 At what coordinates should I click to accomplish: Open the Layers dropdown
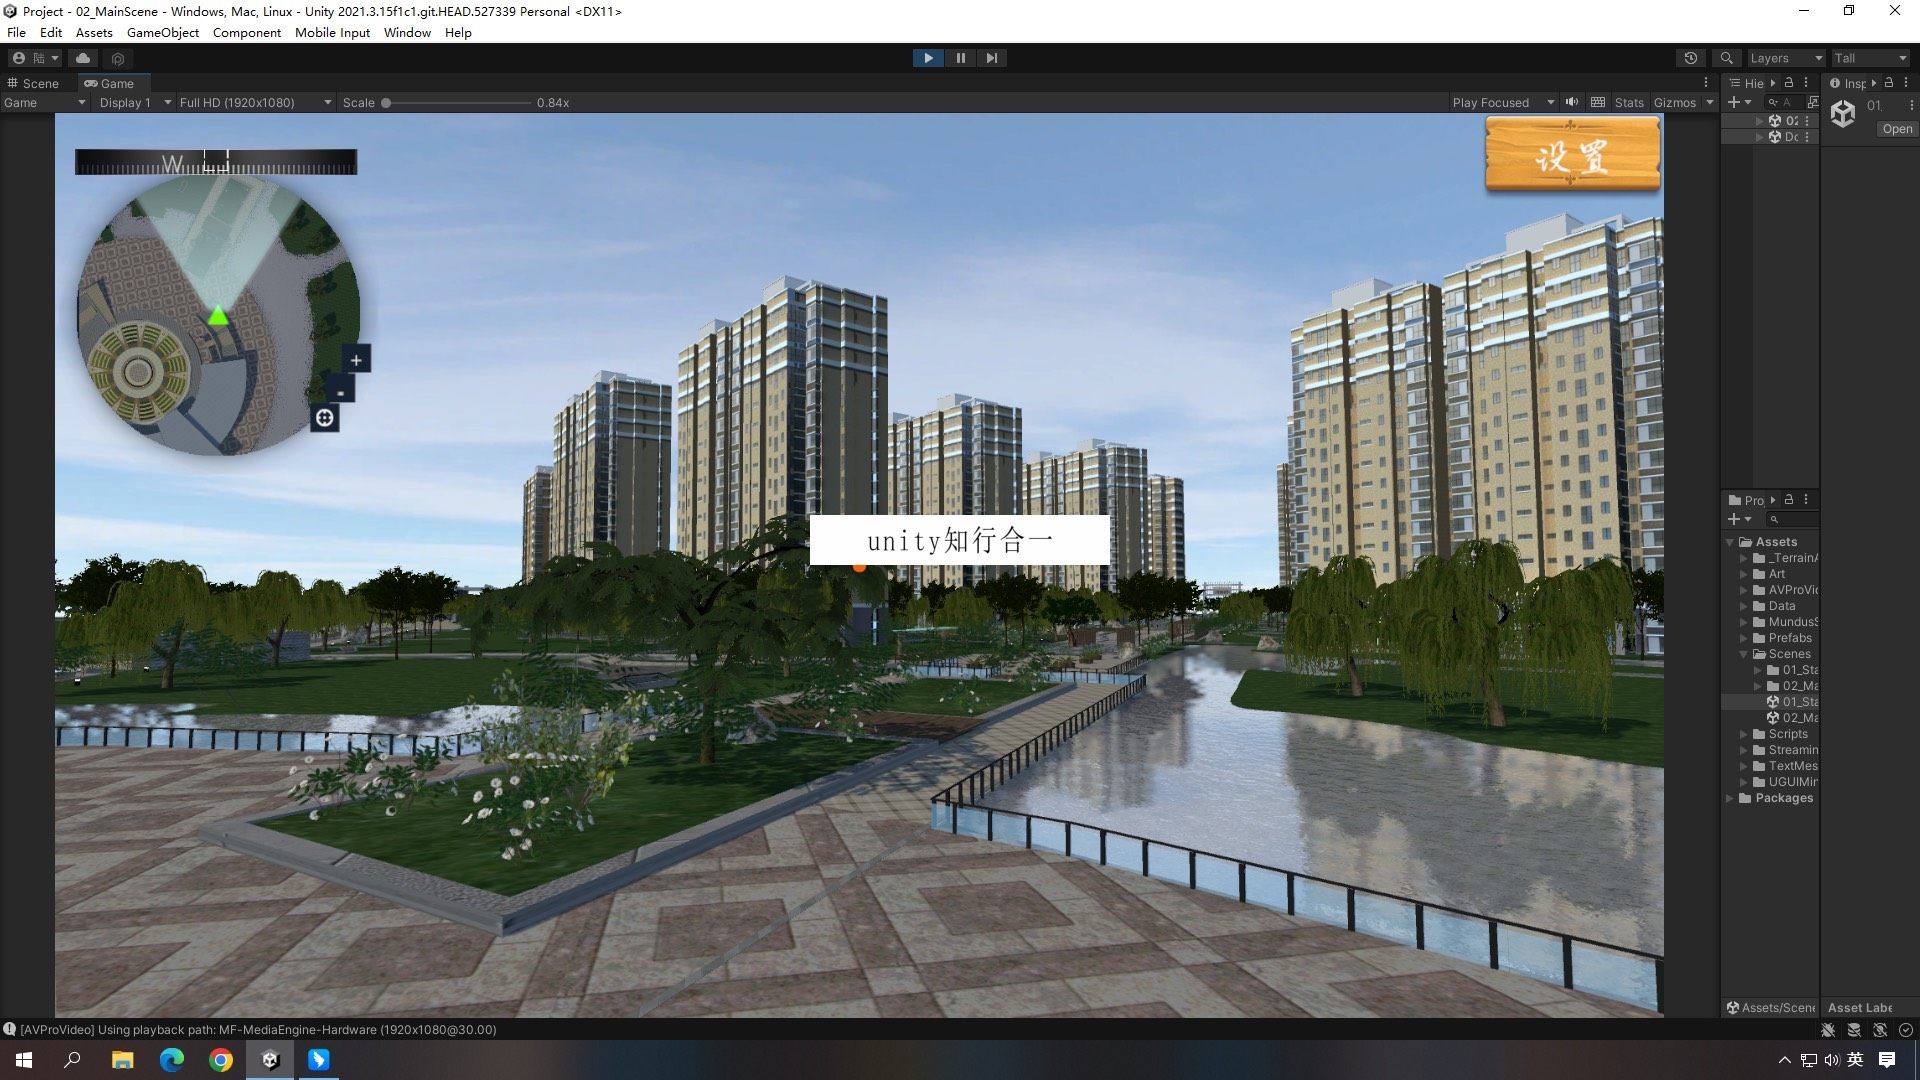tap(1785, 58)
